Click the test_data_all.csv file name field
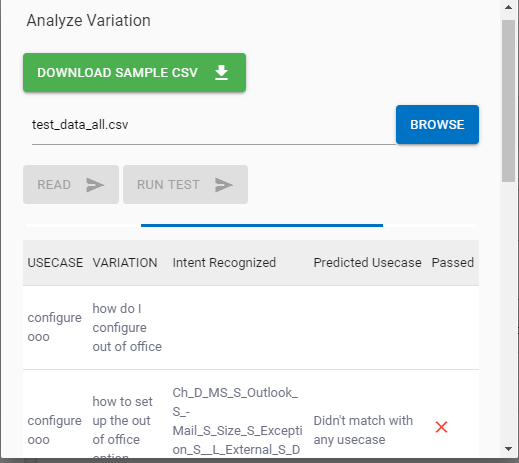 214,125
